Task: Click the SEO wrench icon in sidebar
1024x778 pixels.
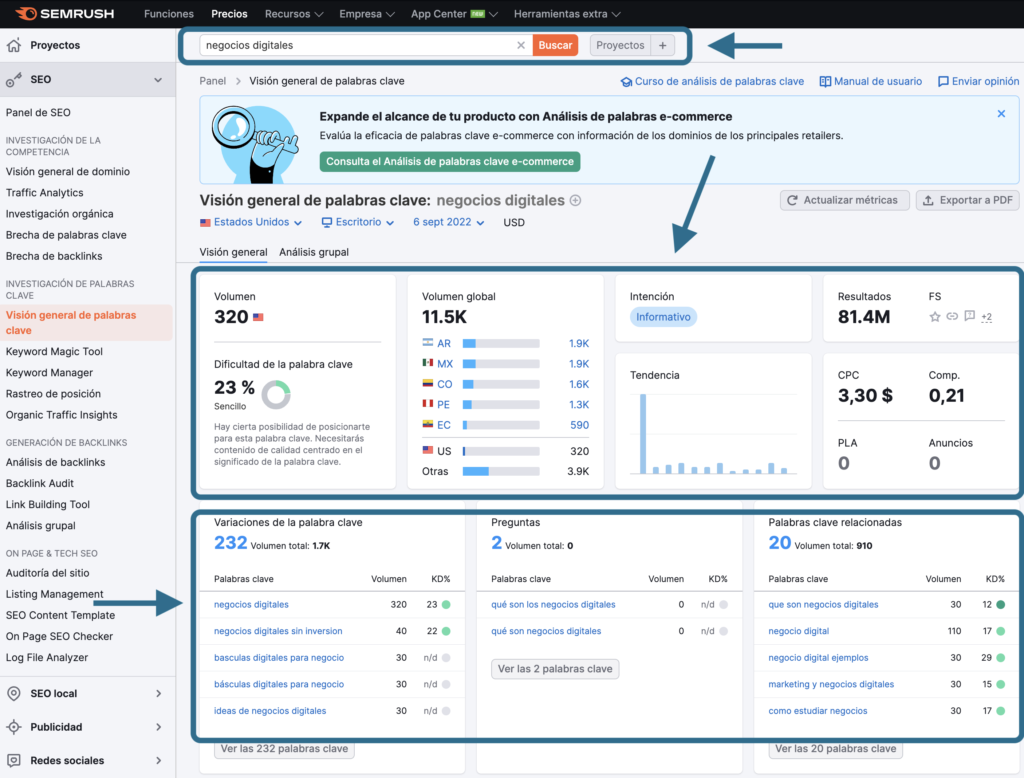Action: click(x=14, y=78)
